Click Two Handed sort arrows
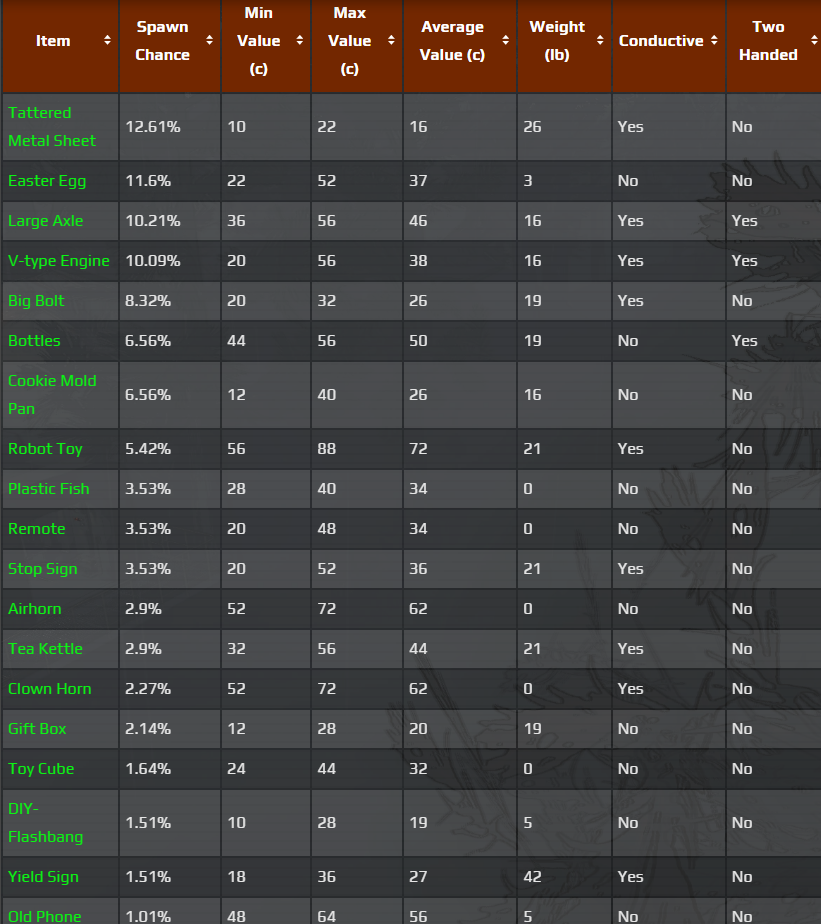 [x=812, y=41]
